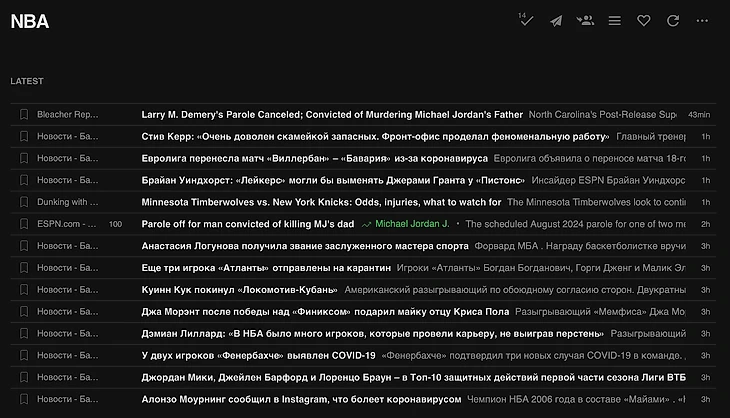Bookmark the Стив Керр article
730x418 pixels.
(x=24, y=137)
